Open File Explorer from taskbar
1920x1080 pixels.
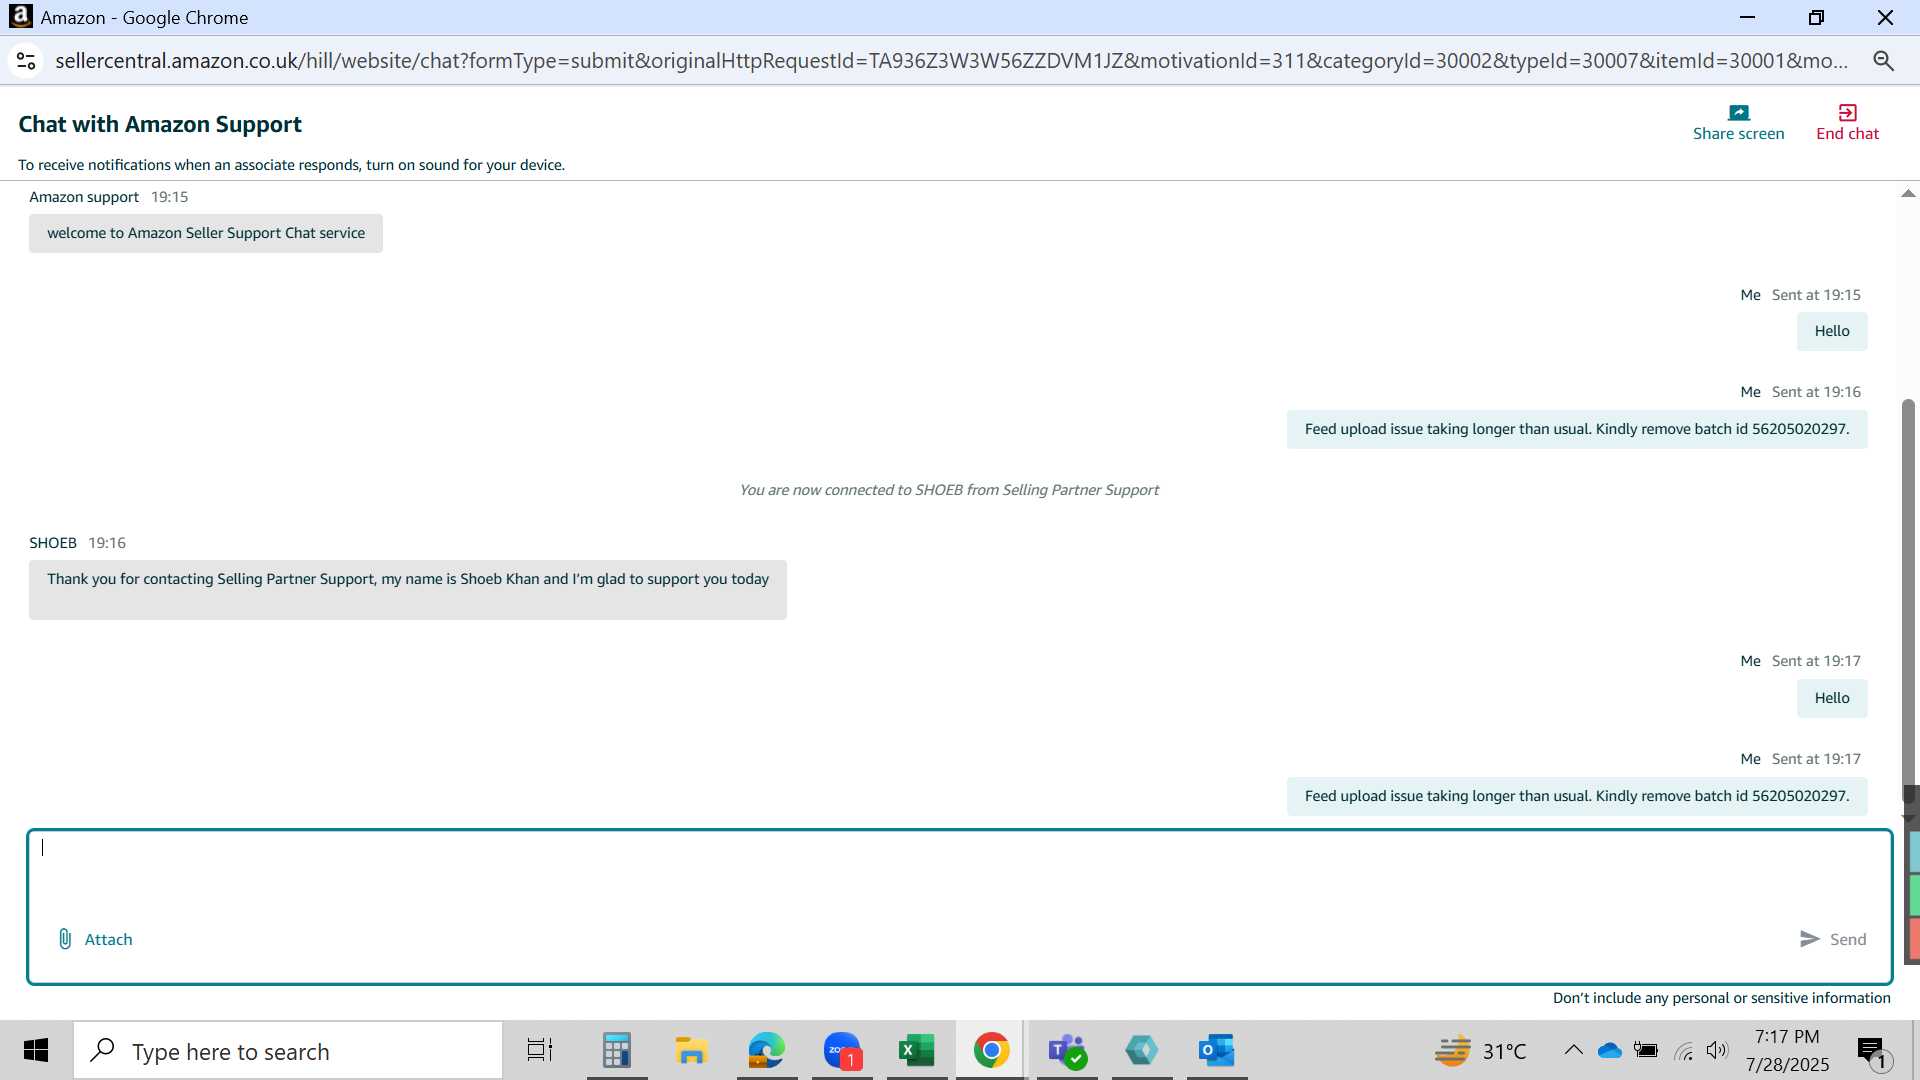pyautogui.click(x=691, y=1051)
